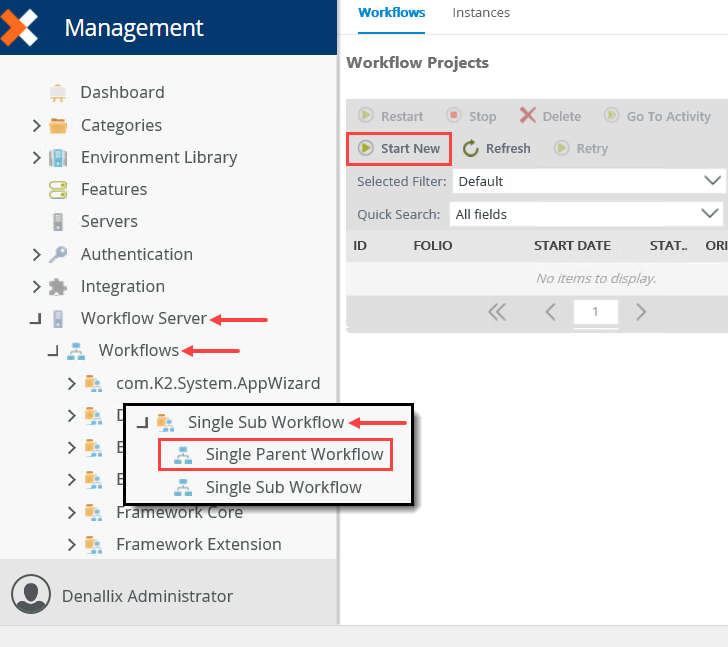728x647 pixels.
Task: Click the Authentication key icon
Action: click(x=58, y=254)
